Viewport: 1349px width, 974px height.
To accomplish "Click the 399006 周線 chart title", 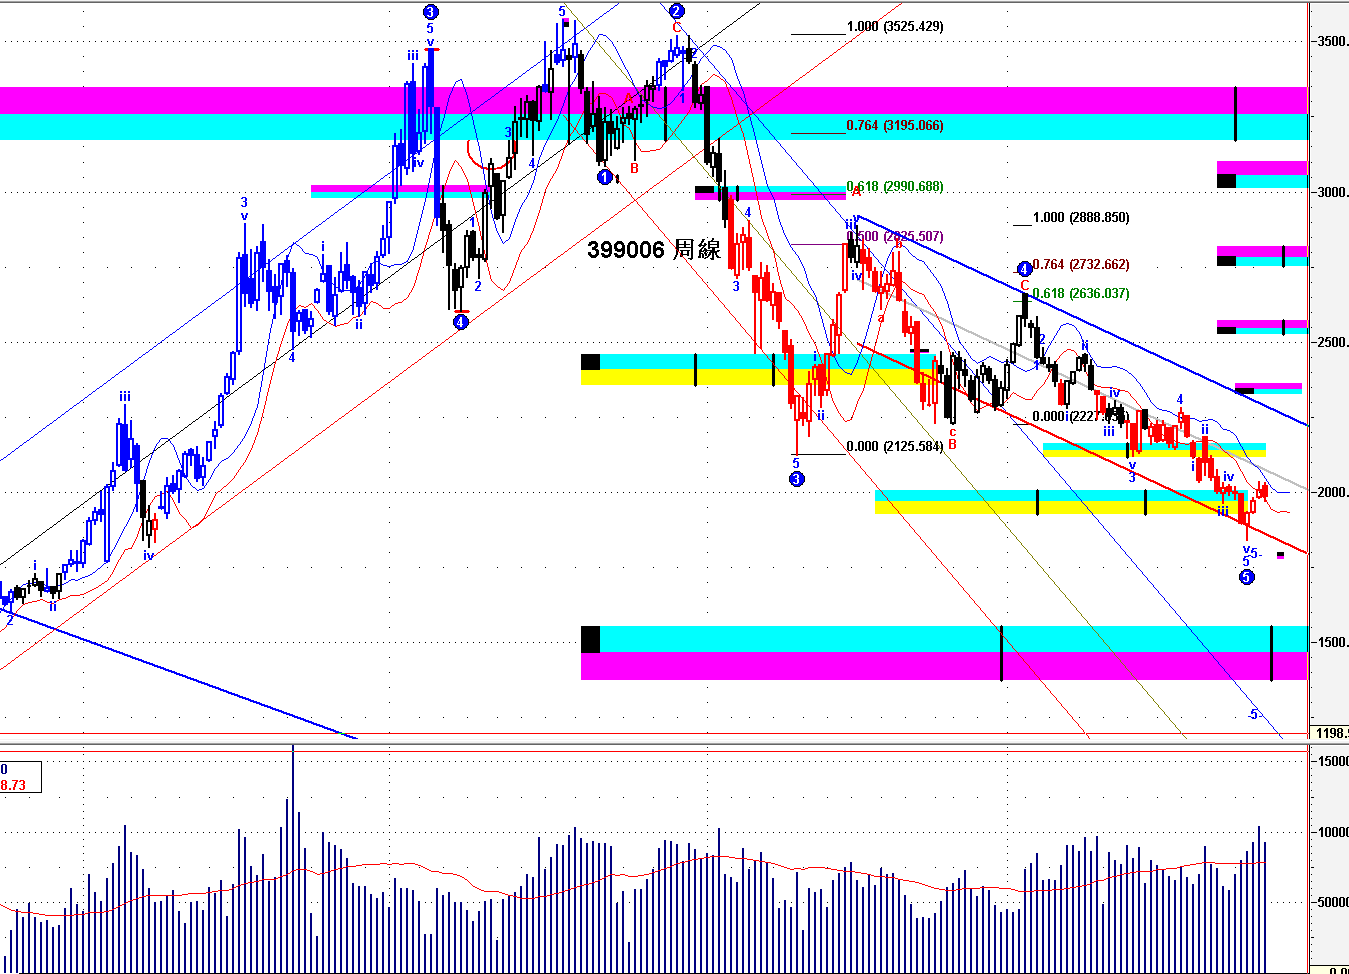I will coord(654,250).
